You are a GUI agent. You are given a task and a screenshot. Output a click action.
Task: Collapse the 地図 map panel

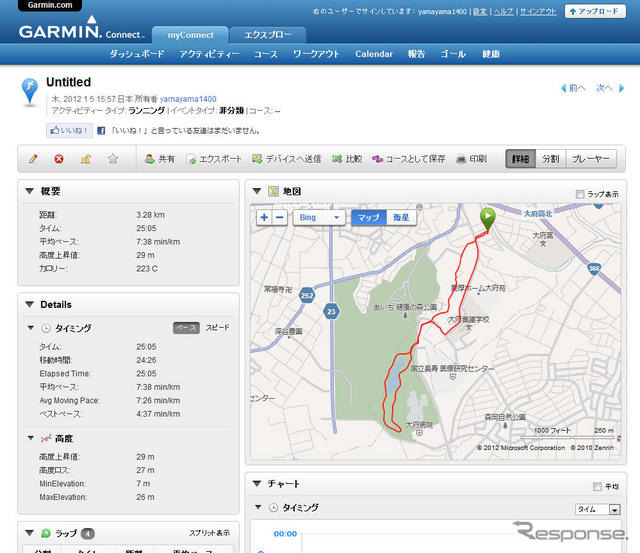click(x=257, y=191)
